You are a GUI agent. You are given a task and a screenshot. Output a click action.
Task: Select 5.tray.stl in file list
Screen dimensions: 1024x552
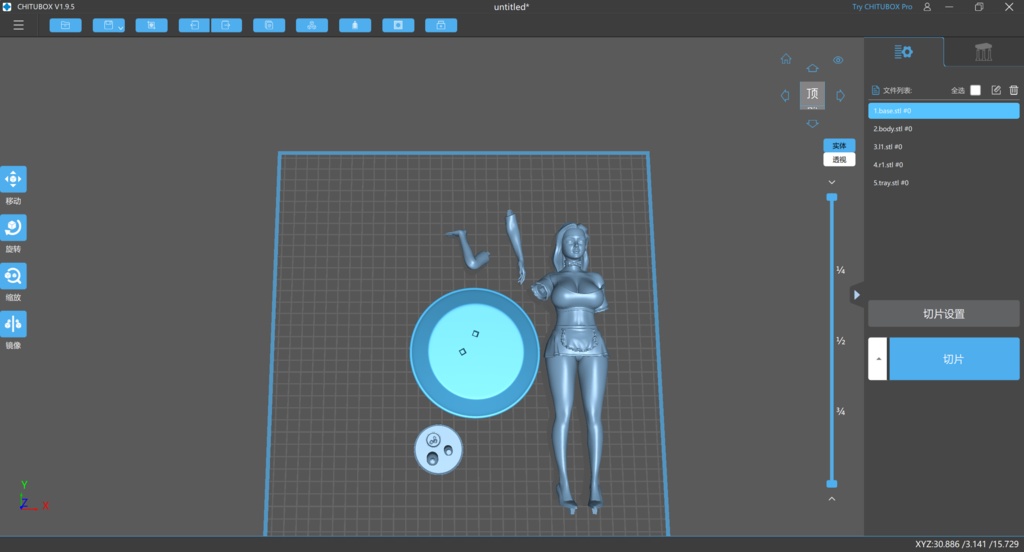point(944,182)
